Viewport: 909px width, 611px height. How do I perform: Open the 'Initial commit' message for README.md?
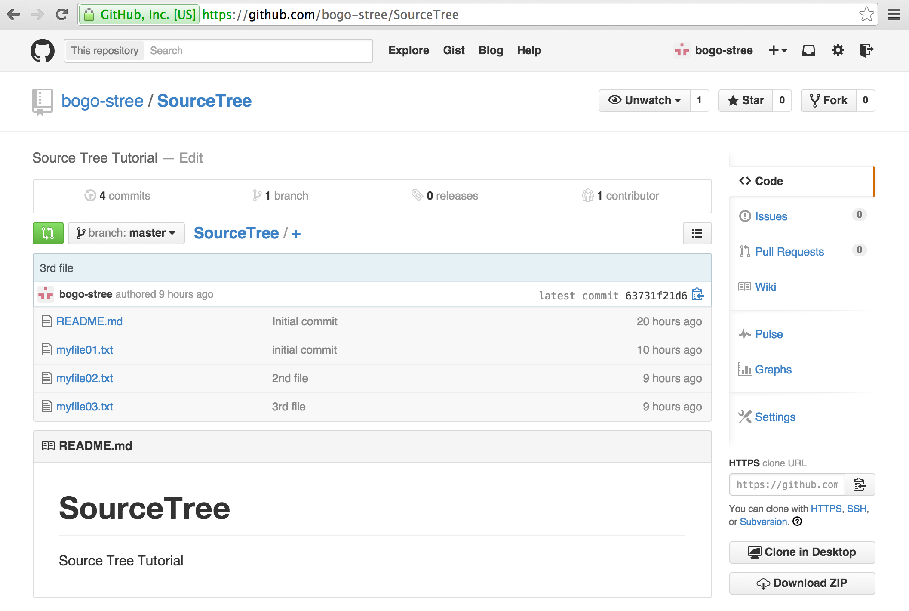(x=305, y=321)
